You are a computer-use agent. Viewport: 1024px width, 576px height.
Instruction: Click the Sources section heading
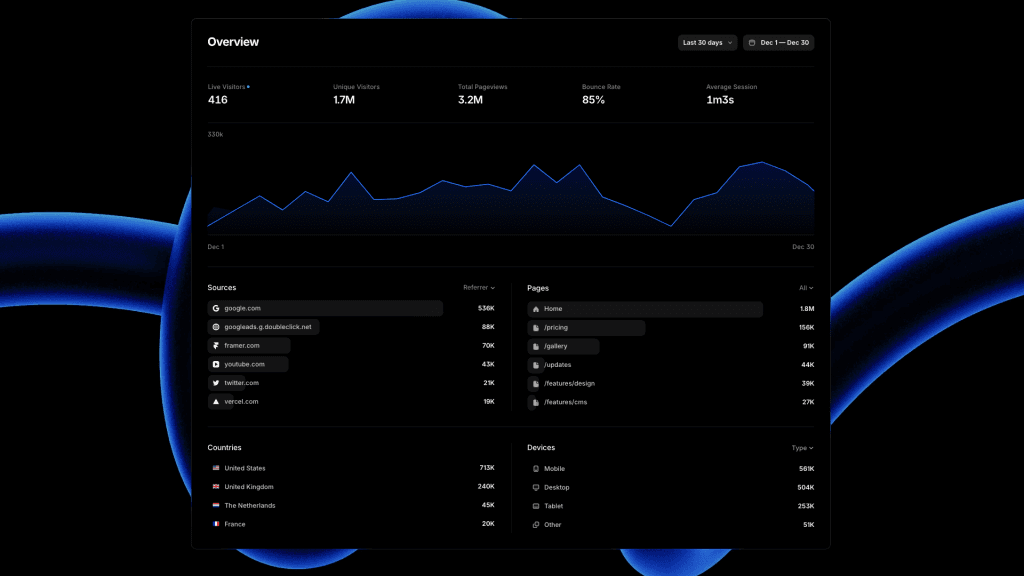tap(222, 287)
